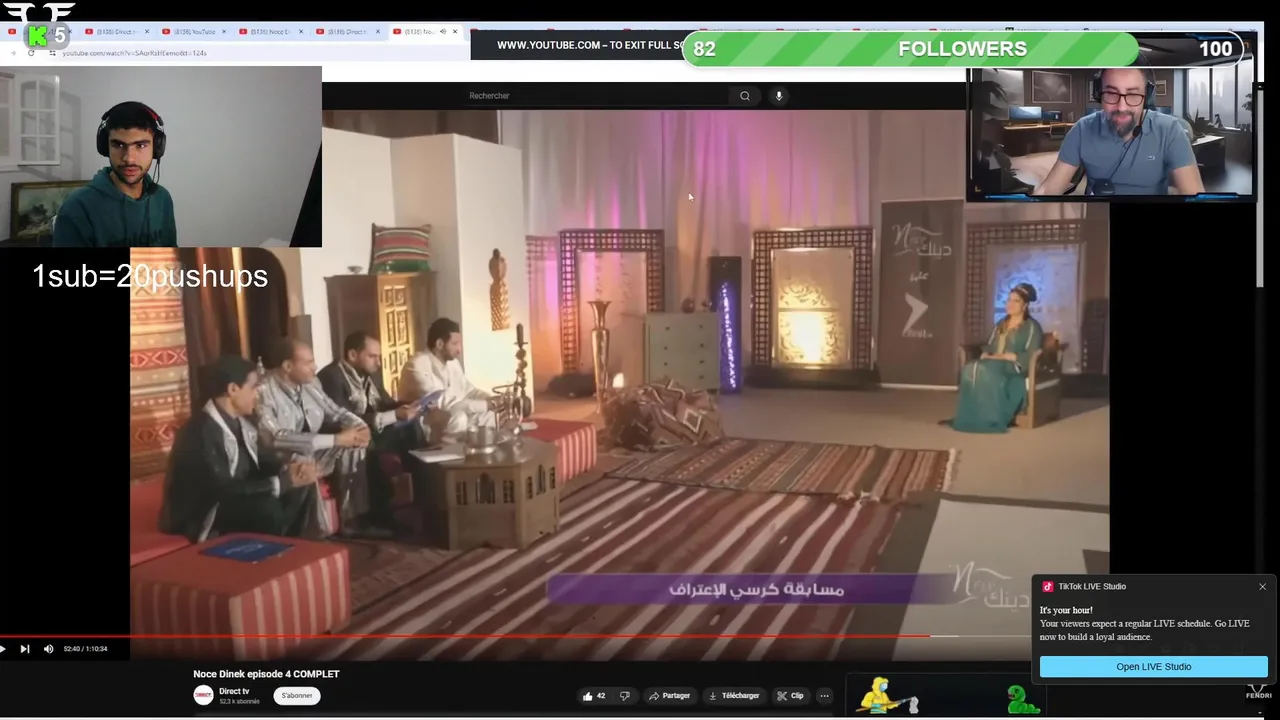Click the top-left streamer webcam overlay
Screen dimensions: 1280x720
(161, 156)
